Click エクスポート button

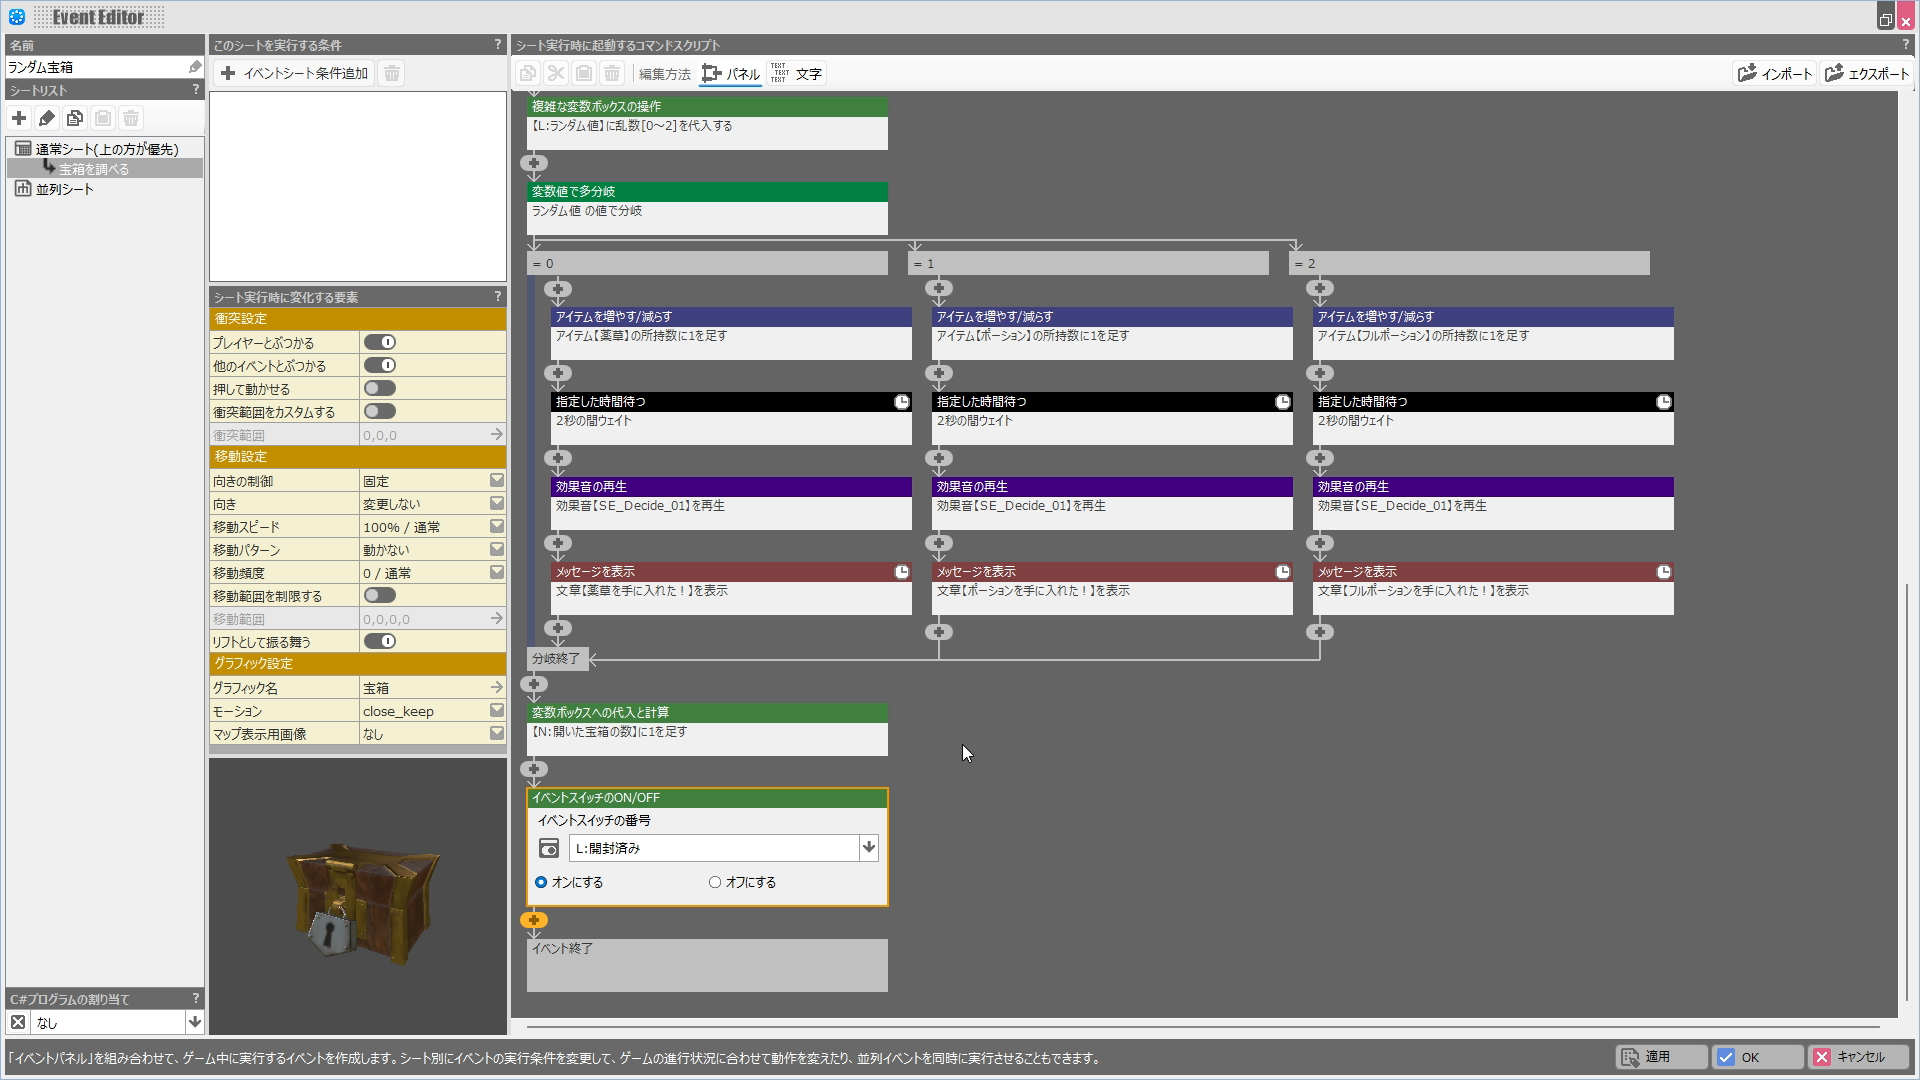click(1867, 74)
